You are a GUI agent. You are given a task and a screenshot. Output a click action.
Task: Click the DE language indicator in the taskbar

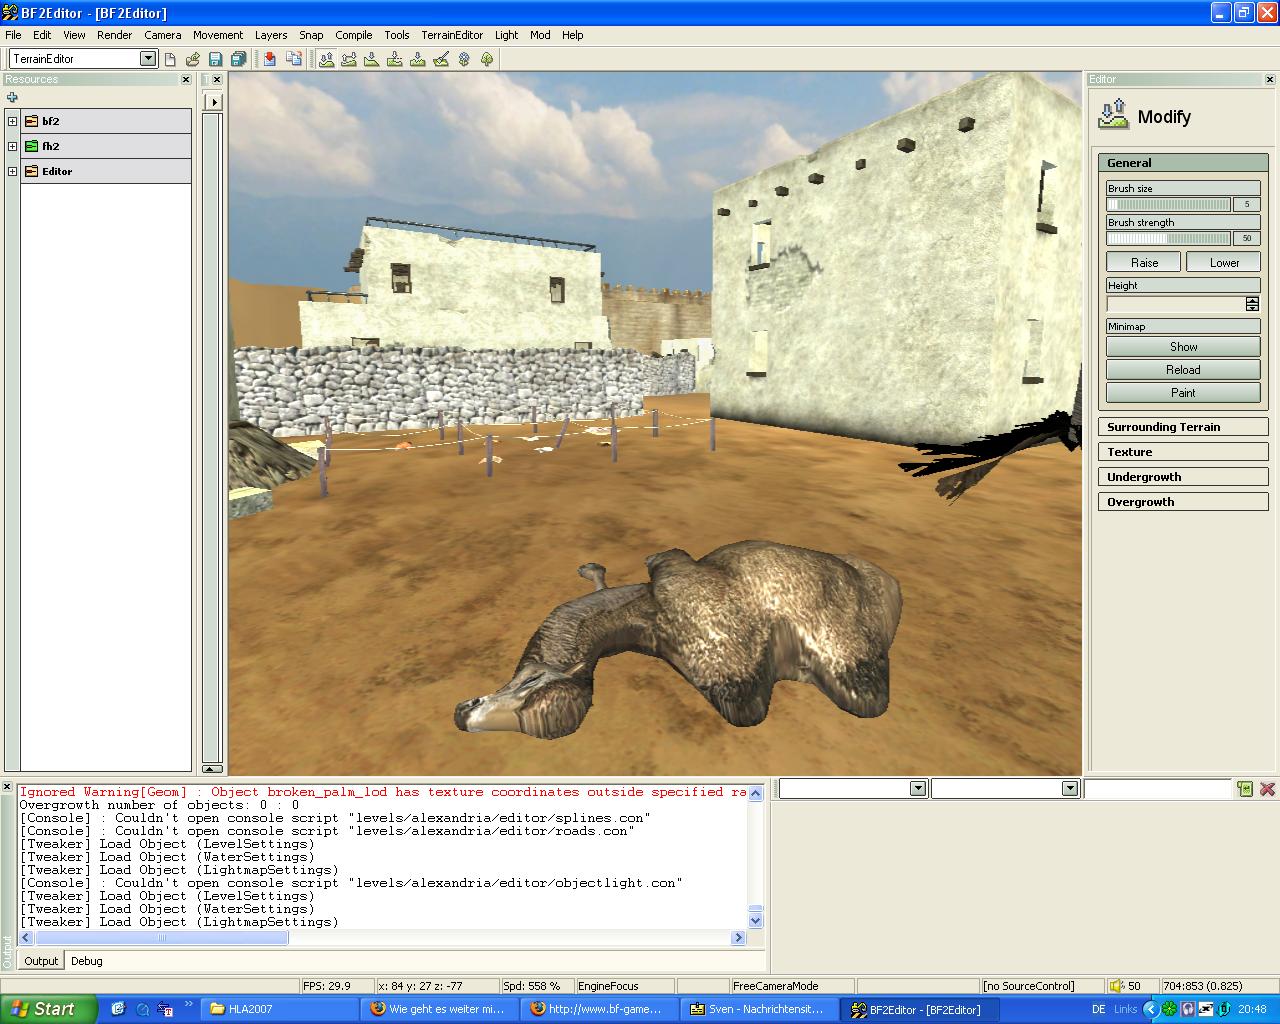[1099, 1009]
